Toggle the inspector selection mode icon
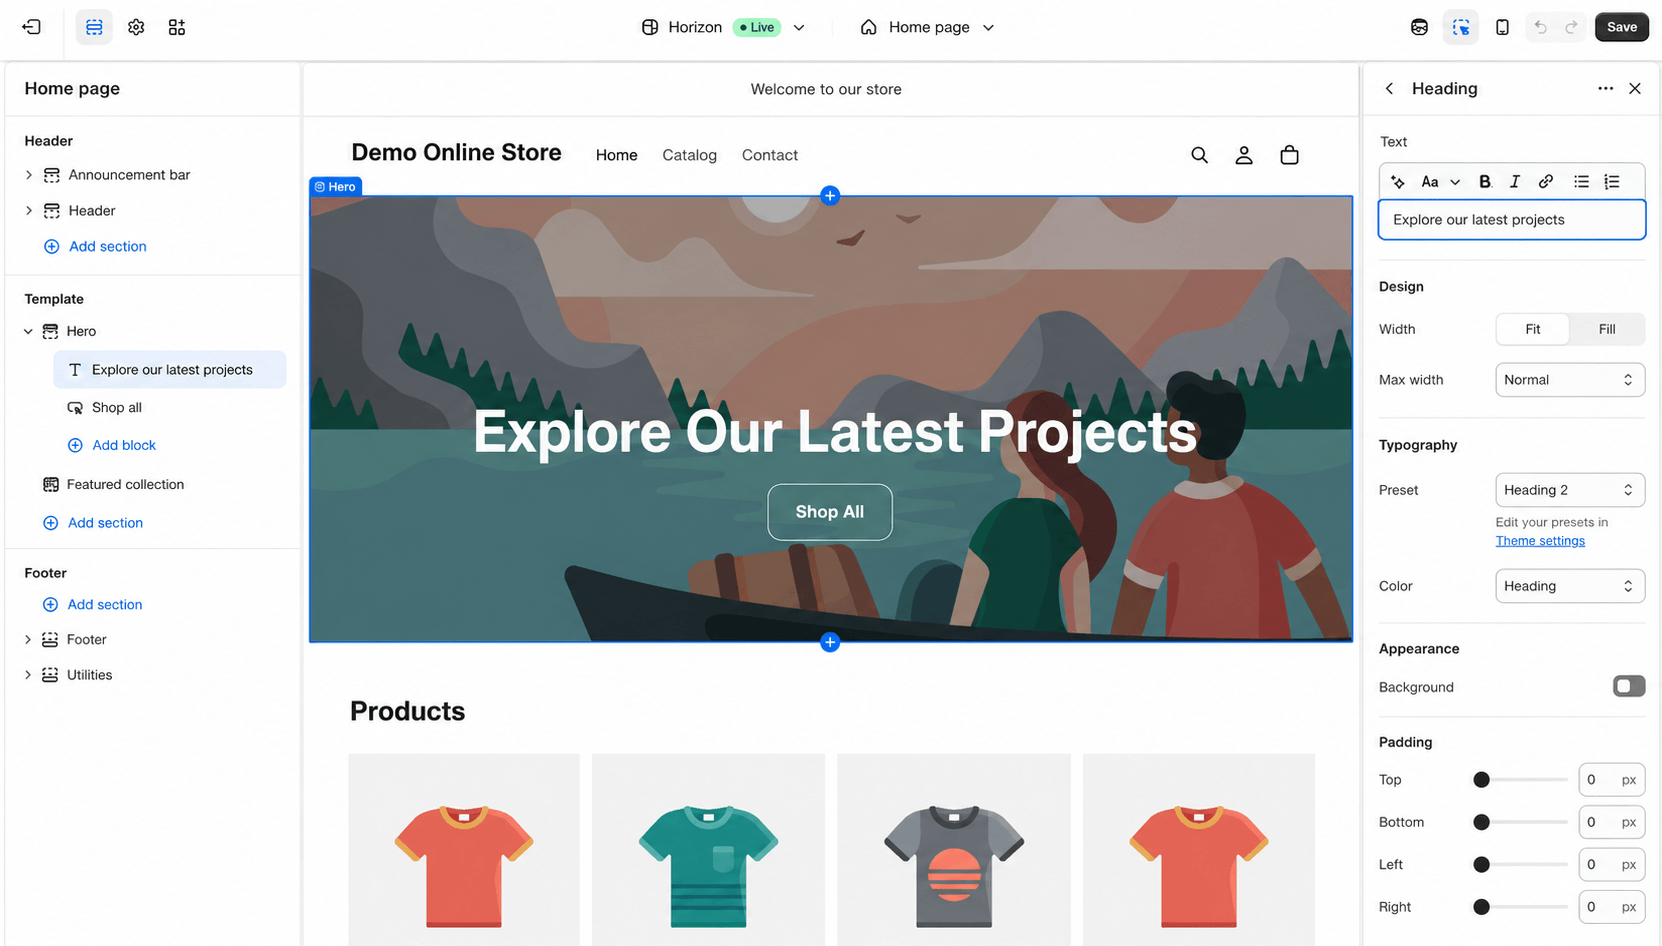The width and height of the screenshot is (1662, 946). (1461, 27)
